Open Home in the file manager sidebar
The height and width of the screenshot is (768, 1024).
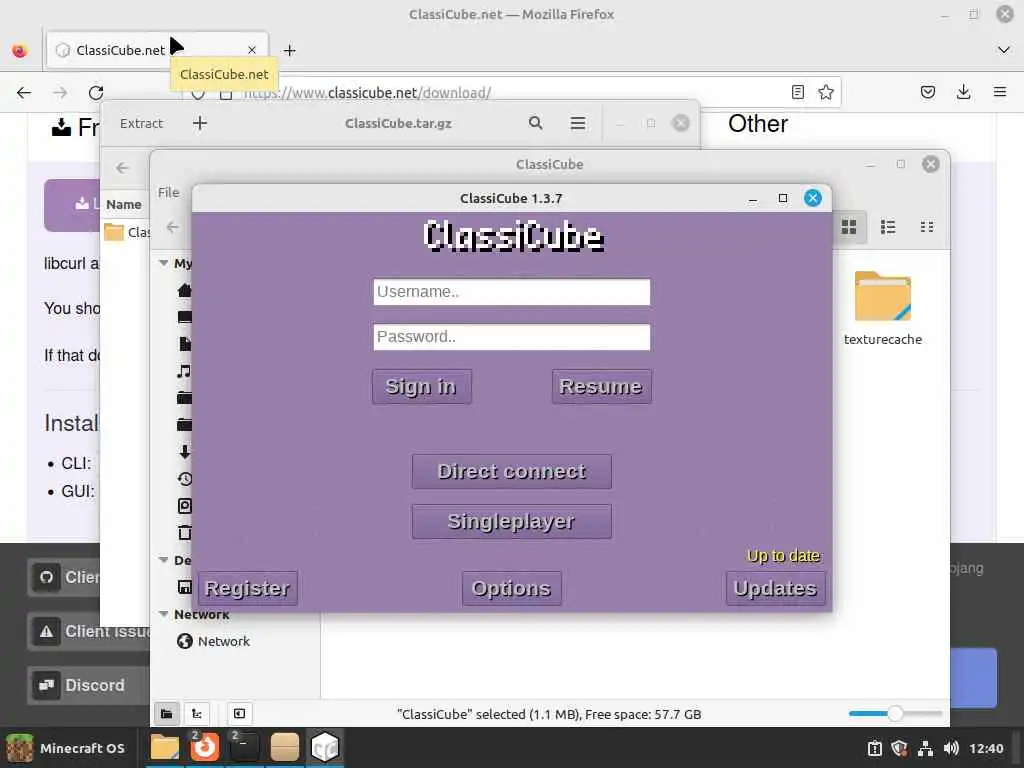coord(185,291)
